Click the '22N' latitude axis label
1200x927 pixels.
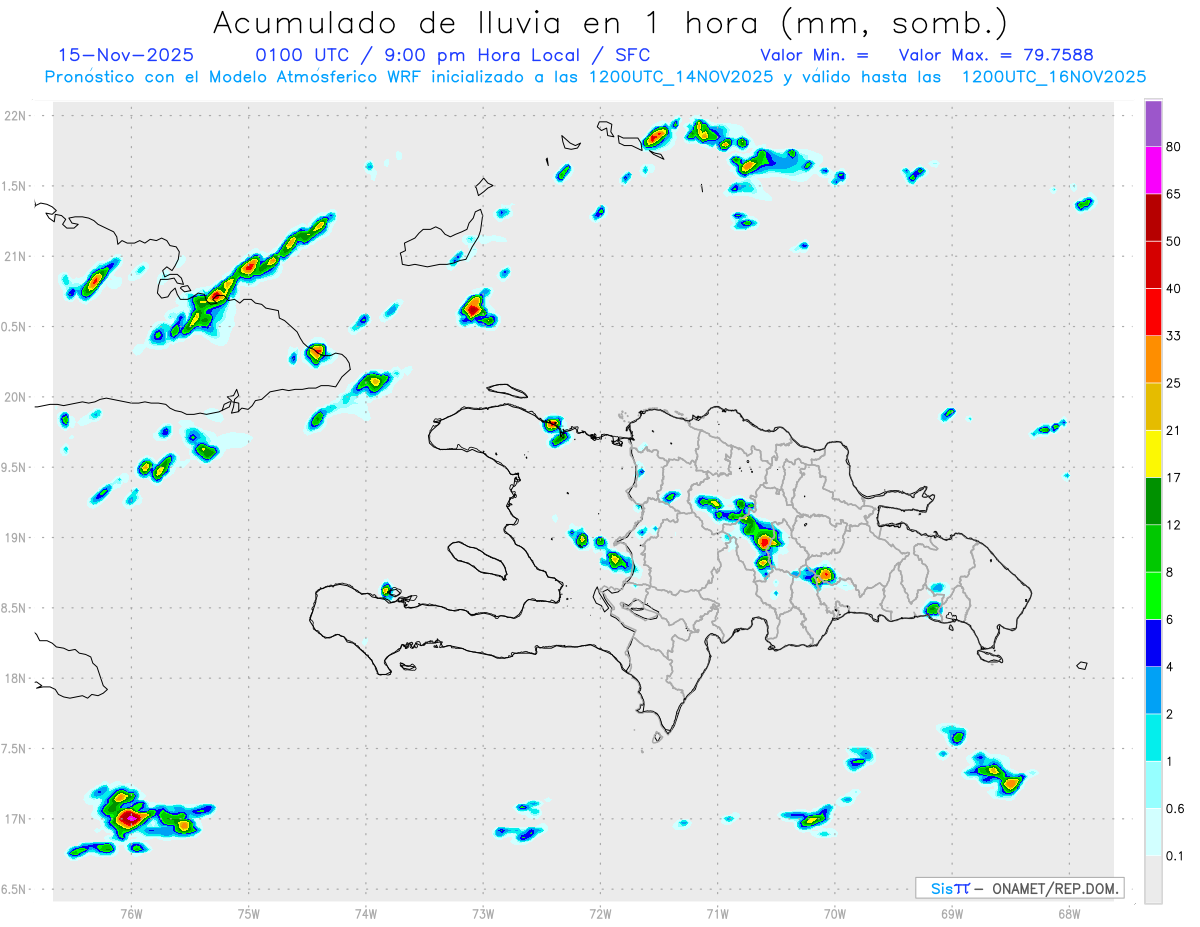[x=15, y=116]
